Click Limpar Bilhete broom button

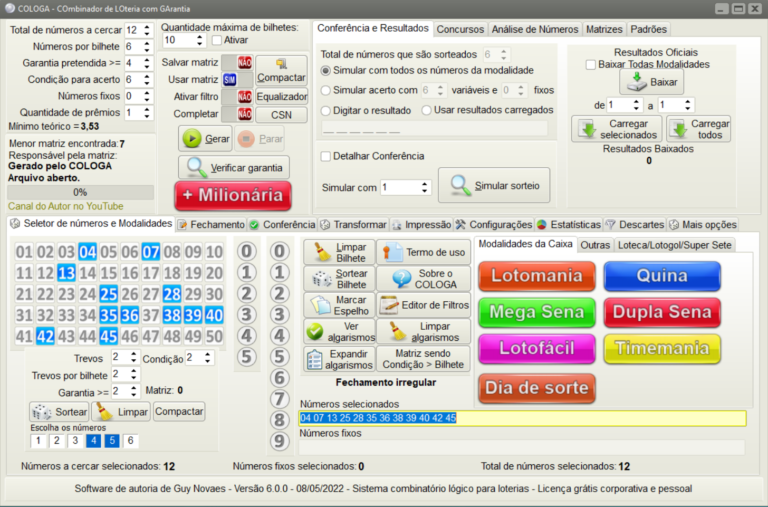339,252
